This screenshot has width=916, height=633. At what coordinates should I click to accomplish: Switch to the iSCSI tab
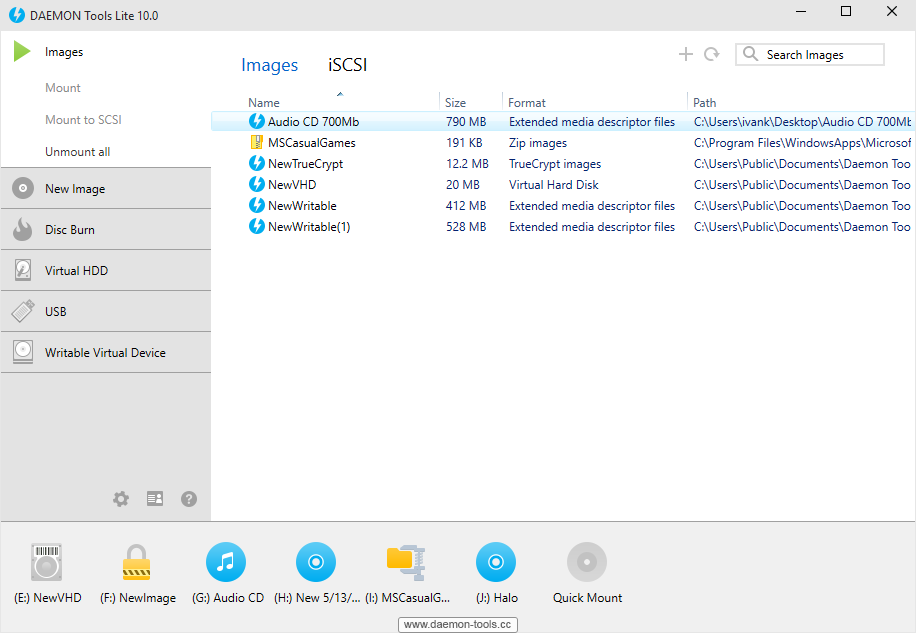point(348,66)
